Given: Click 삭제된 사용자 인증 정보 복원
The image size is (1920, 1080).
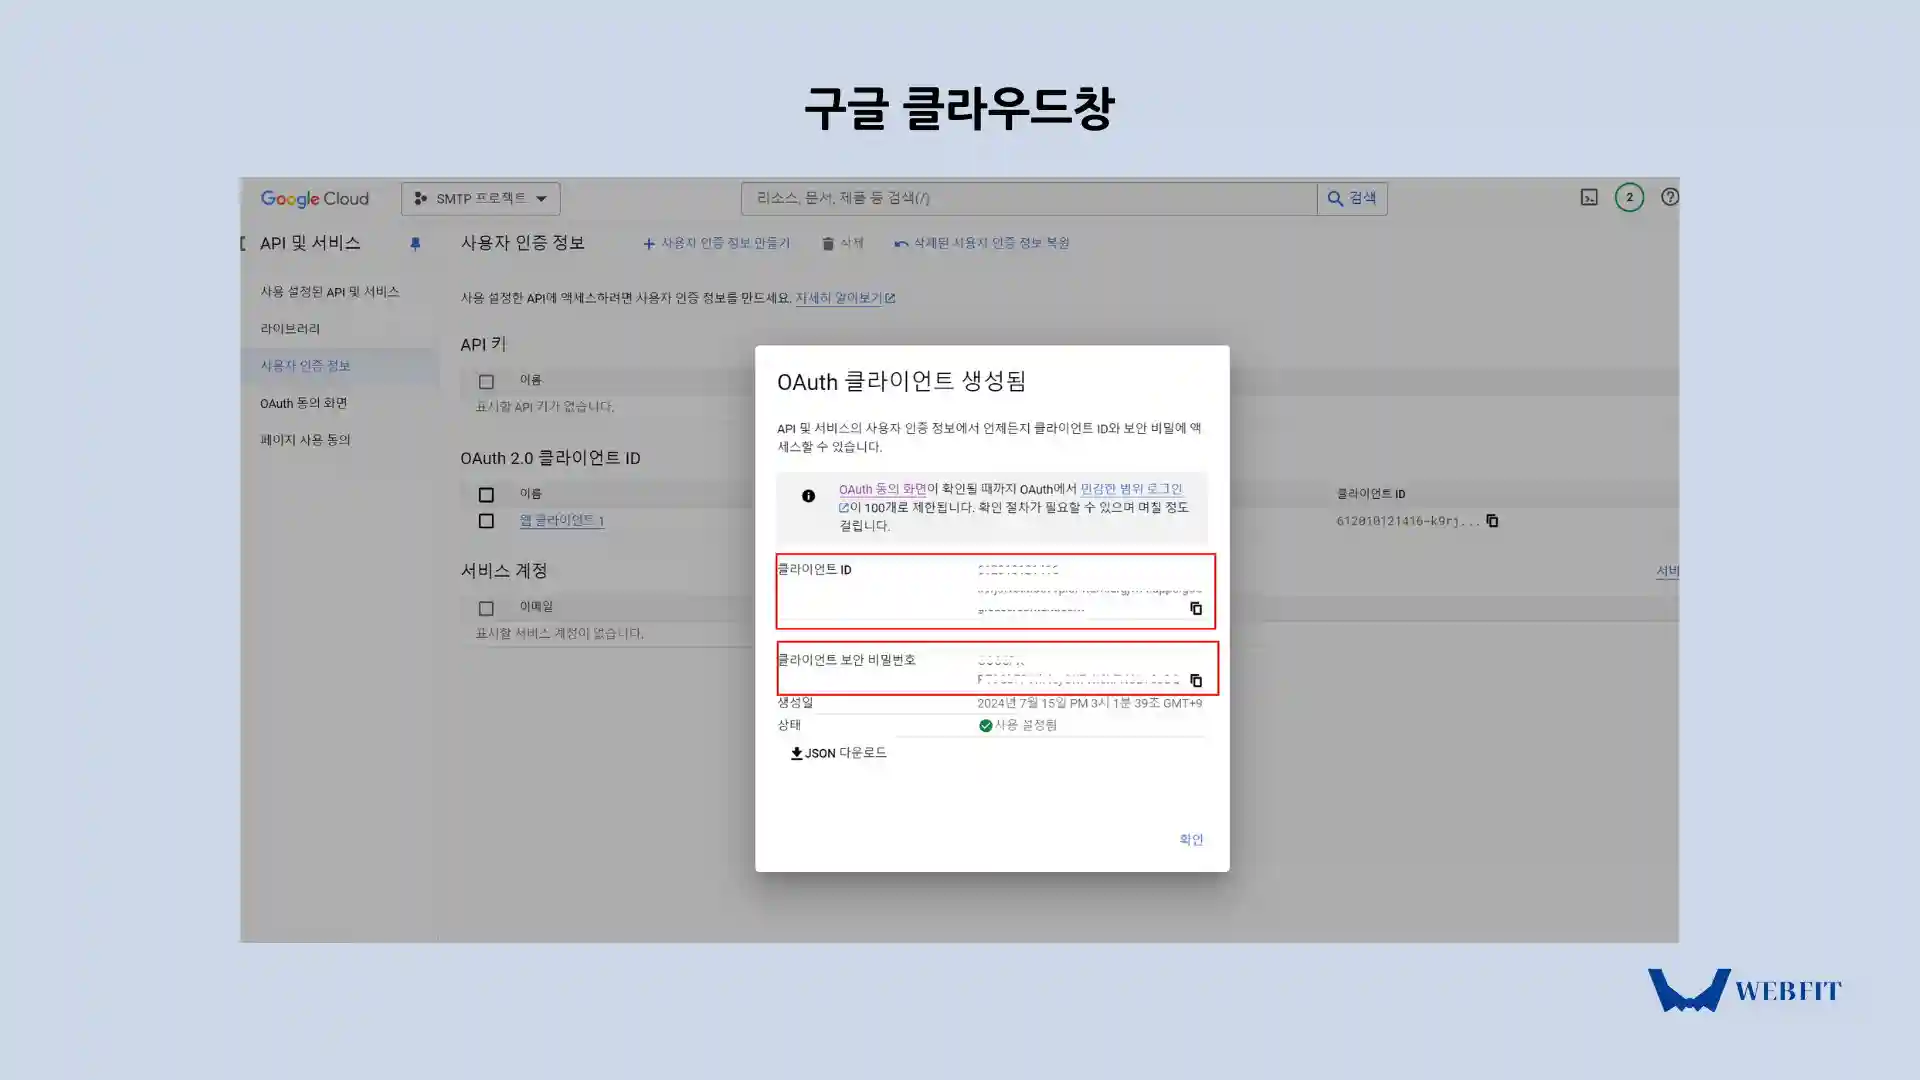Looking at the screenshot, I should [981, 243].
